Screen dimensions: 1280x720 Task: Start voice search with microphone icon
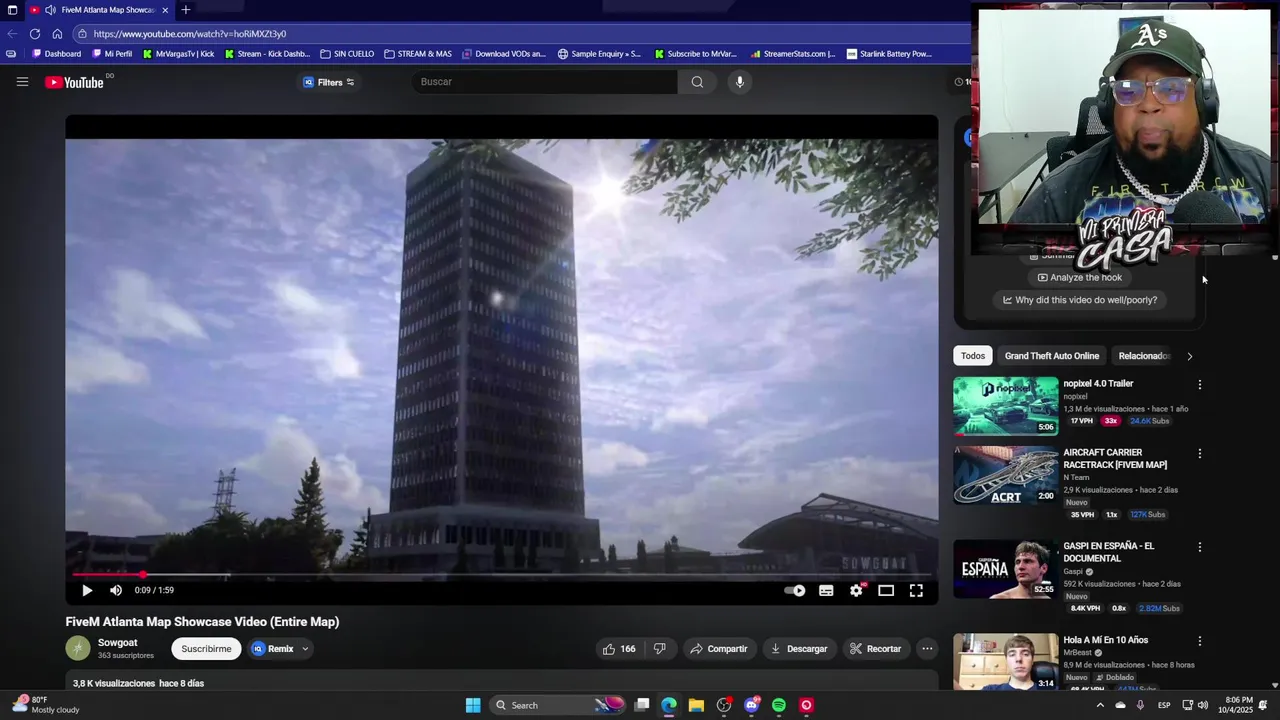click(740, 82)
